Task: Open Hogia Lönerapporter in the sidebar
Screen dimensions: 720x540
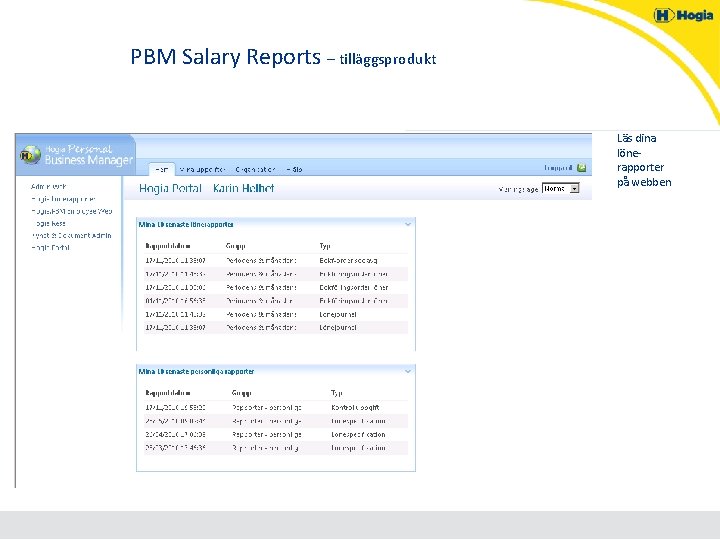Action: click(x=63, y=199)
